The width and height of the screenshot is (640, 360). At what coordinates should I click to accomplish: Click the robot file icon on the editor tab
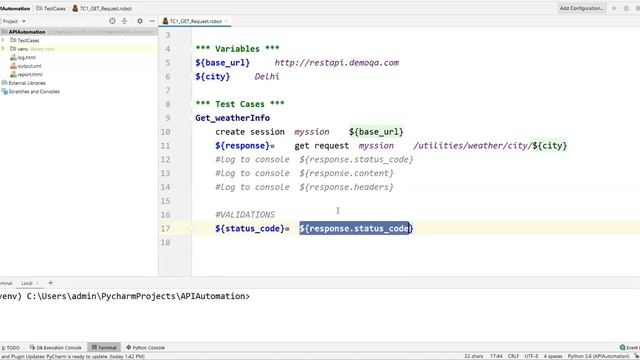tap(165, 21)
